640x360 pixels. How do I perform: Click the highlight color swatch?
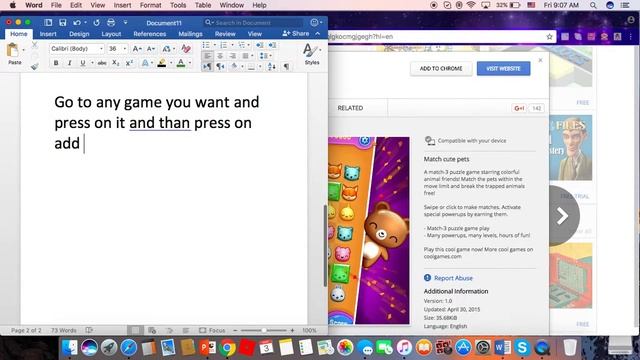(162, 63)
